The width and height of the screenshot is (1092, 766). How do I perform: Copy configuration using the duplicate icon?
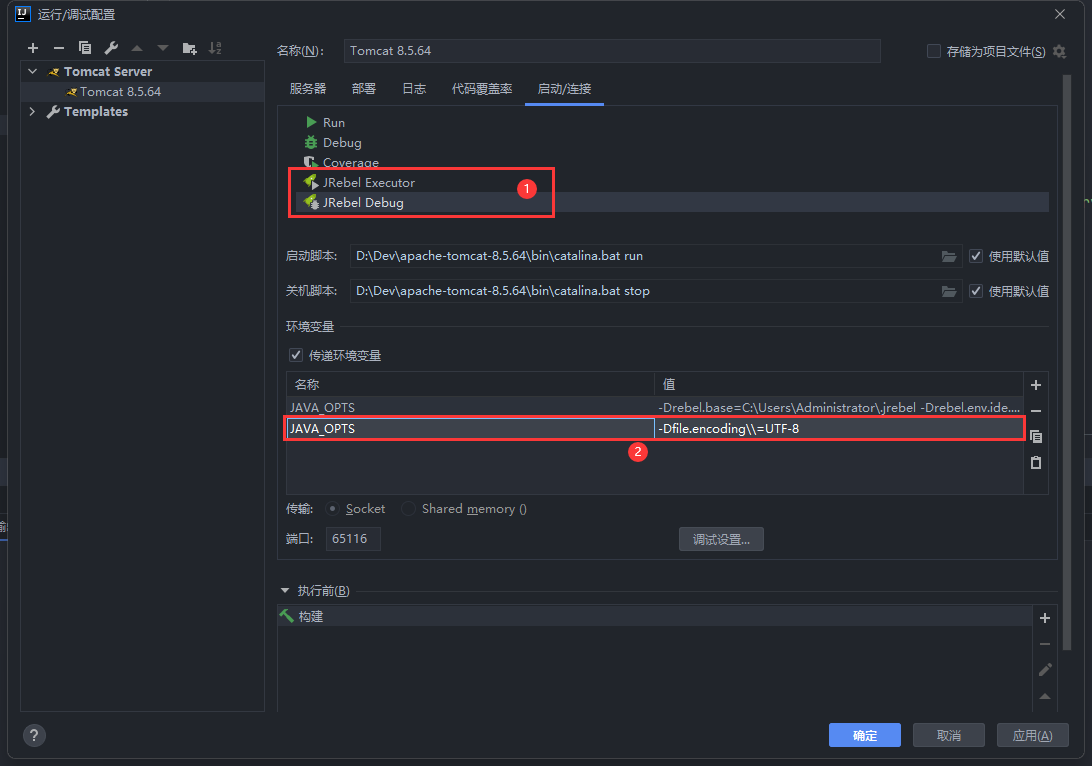85,48
